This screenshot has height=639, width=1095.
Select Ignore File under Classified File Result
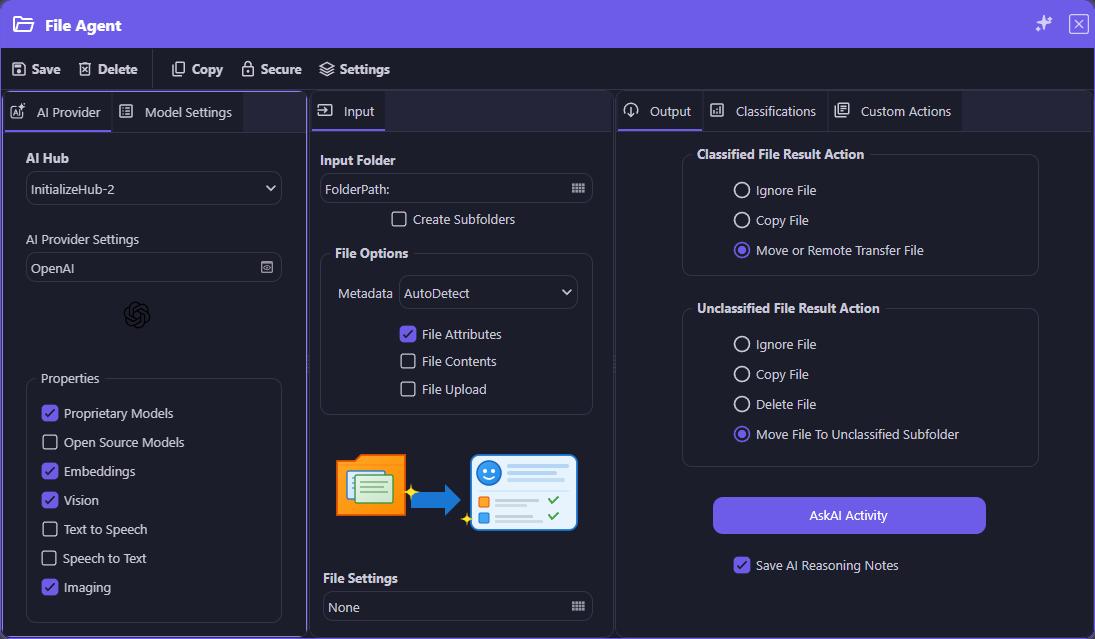click(x=742, y=190)
